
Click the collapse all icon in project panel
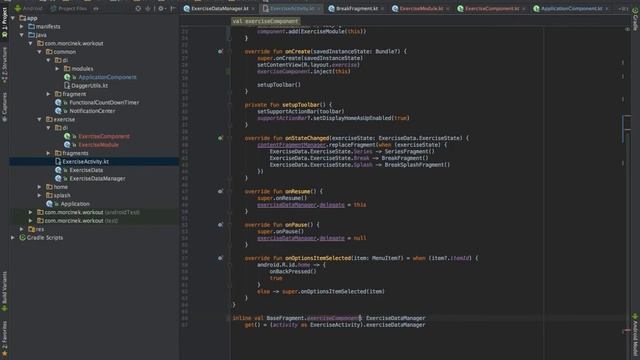point(148,8)
